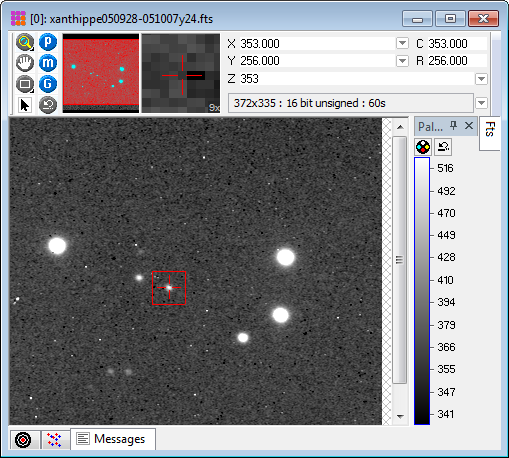Screen dimensions: 509x458
Task: Click the blue P button
Action: (x=48, y=42)
